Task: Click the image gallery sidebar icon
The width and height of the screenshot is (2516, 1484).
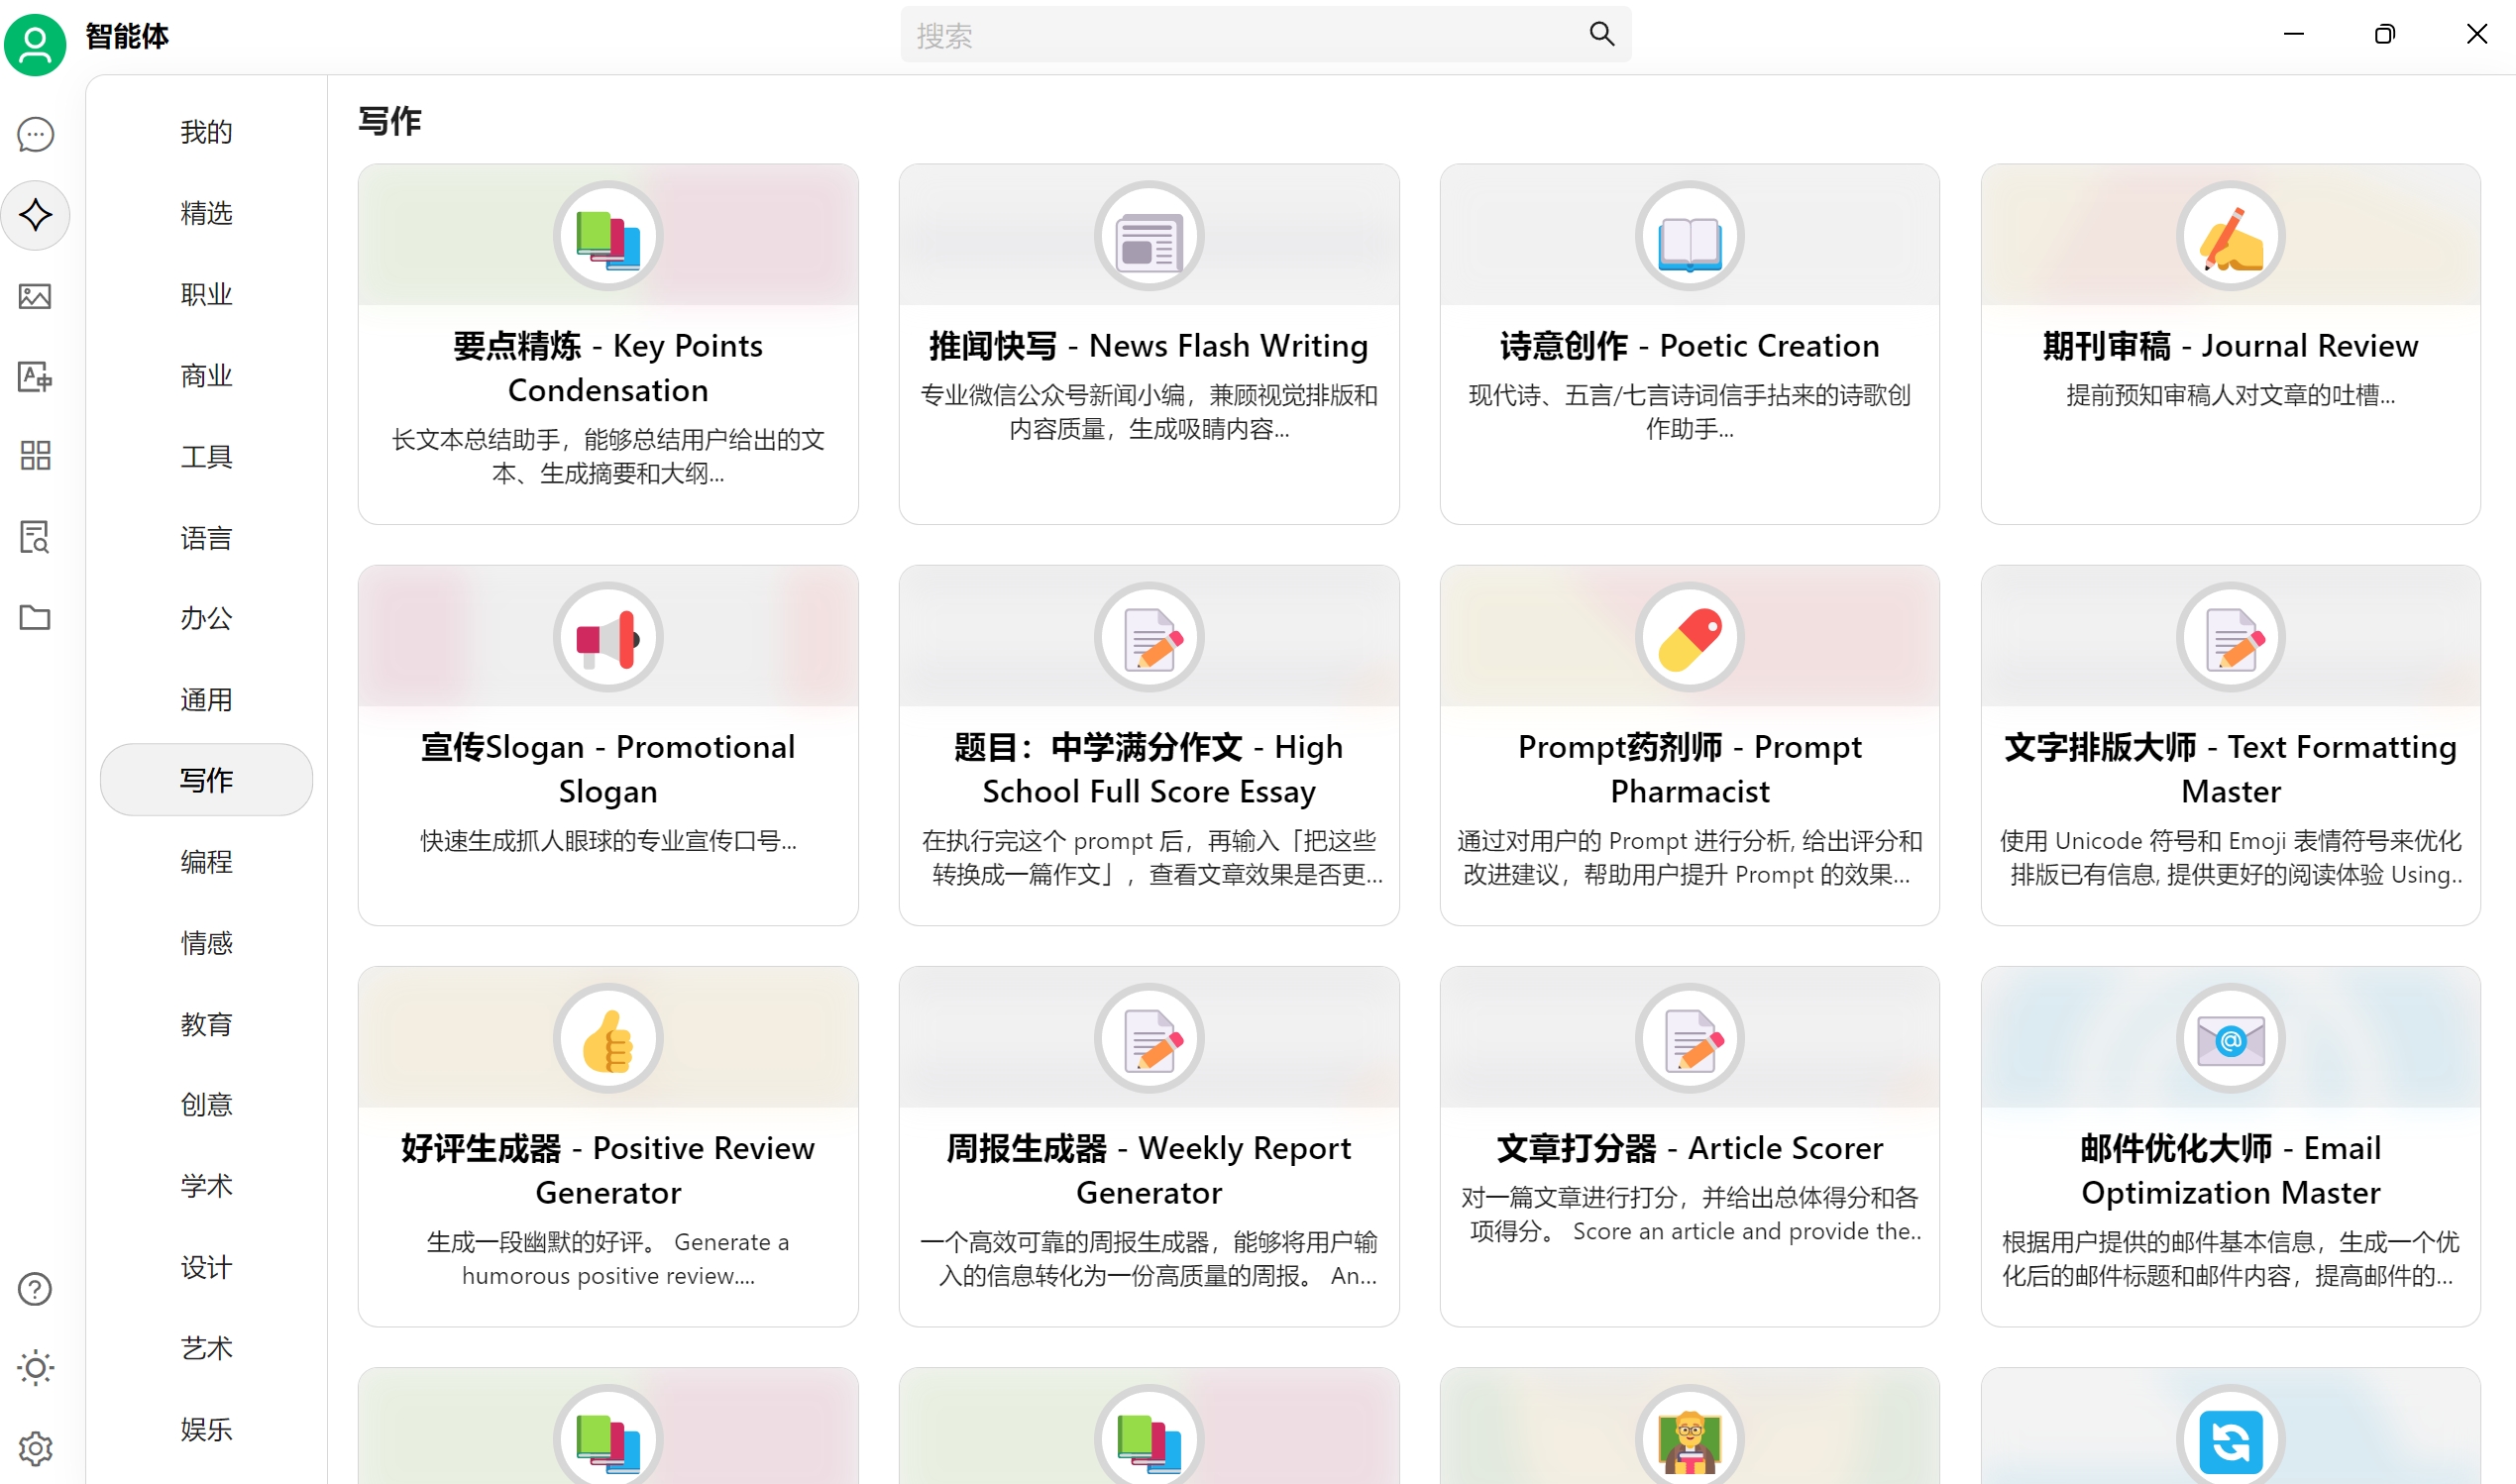Action: point(35,296)
